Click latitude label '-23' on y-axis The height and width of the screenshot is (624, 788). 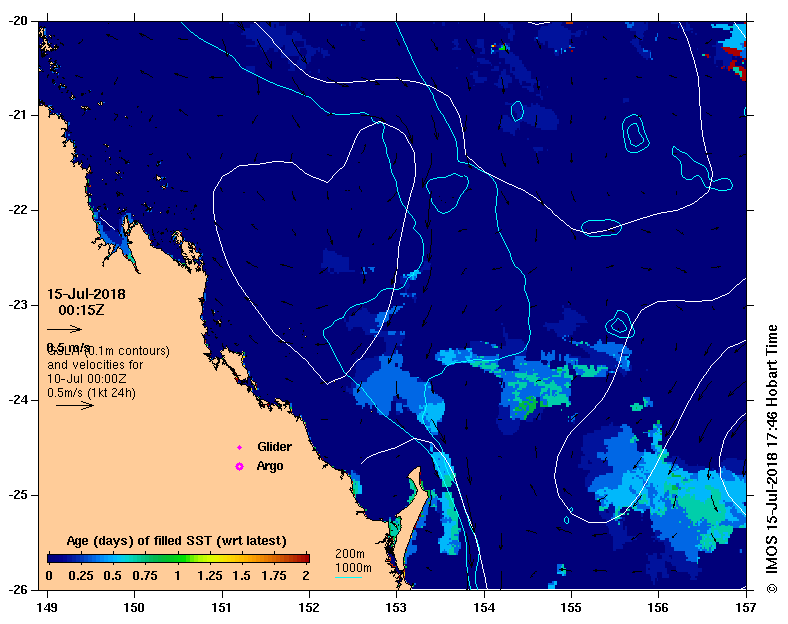coord(18,305)
